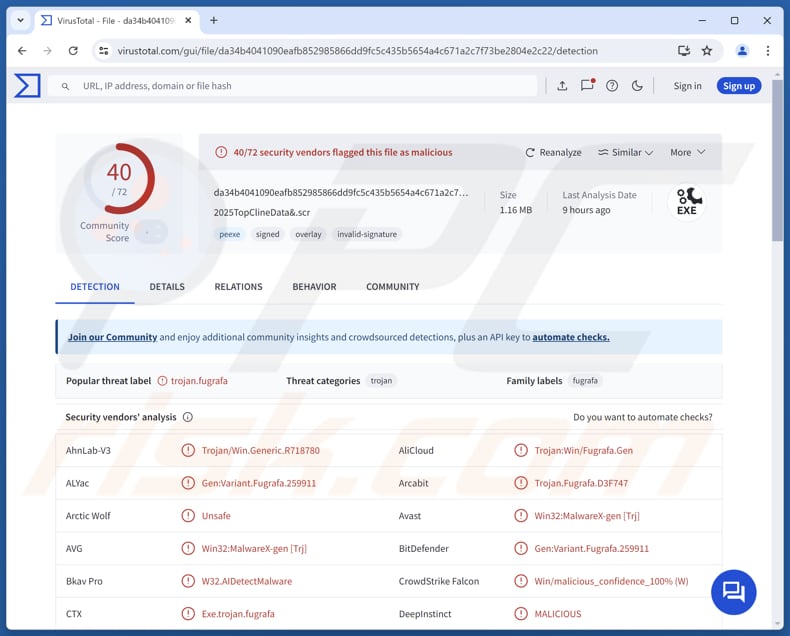
Task: Toggle dark mode moon icon
Action: [637, 86]
